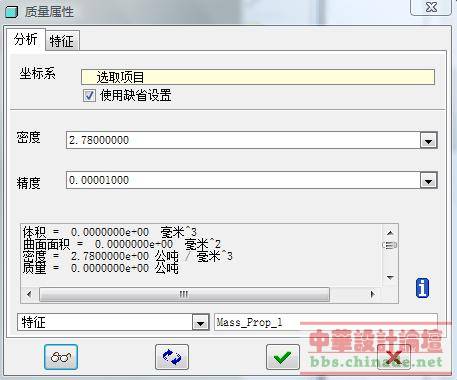The image size is (457, 380).
Task: Click the blue arrows repeat analysis icon
Action: coord(172,357)
